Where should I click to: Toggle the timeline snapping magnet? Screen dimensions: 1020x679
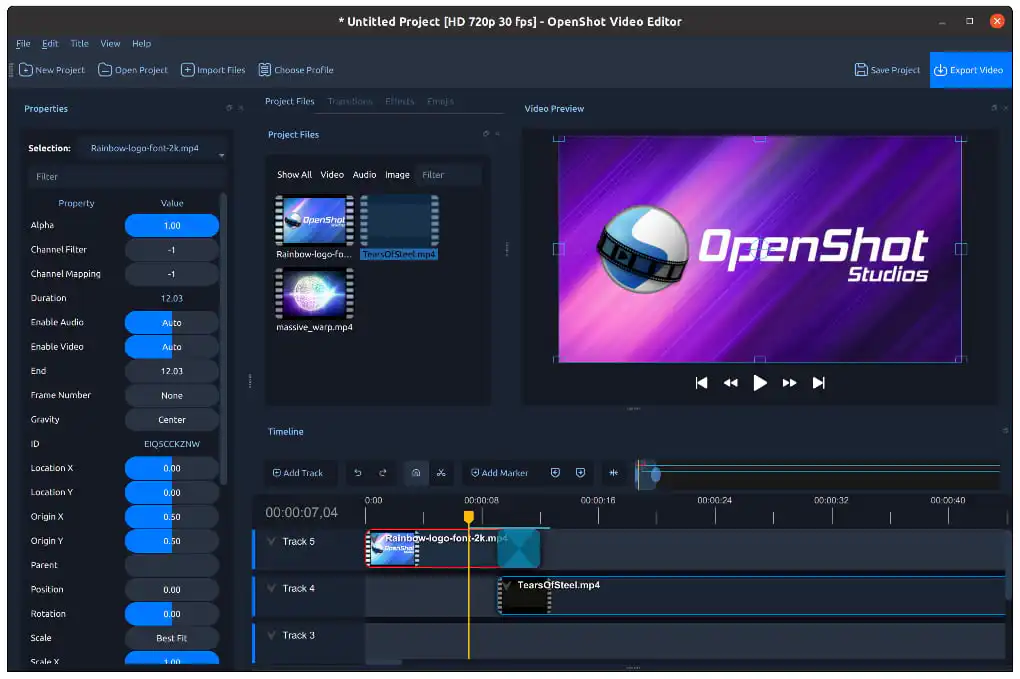(416, 473)
